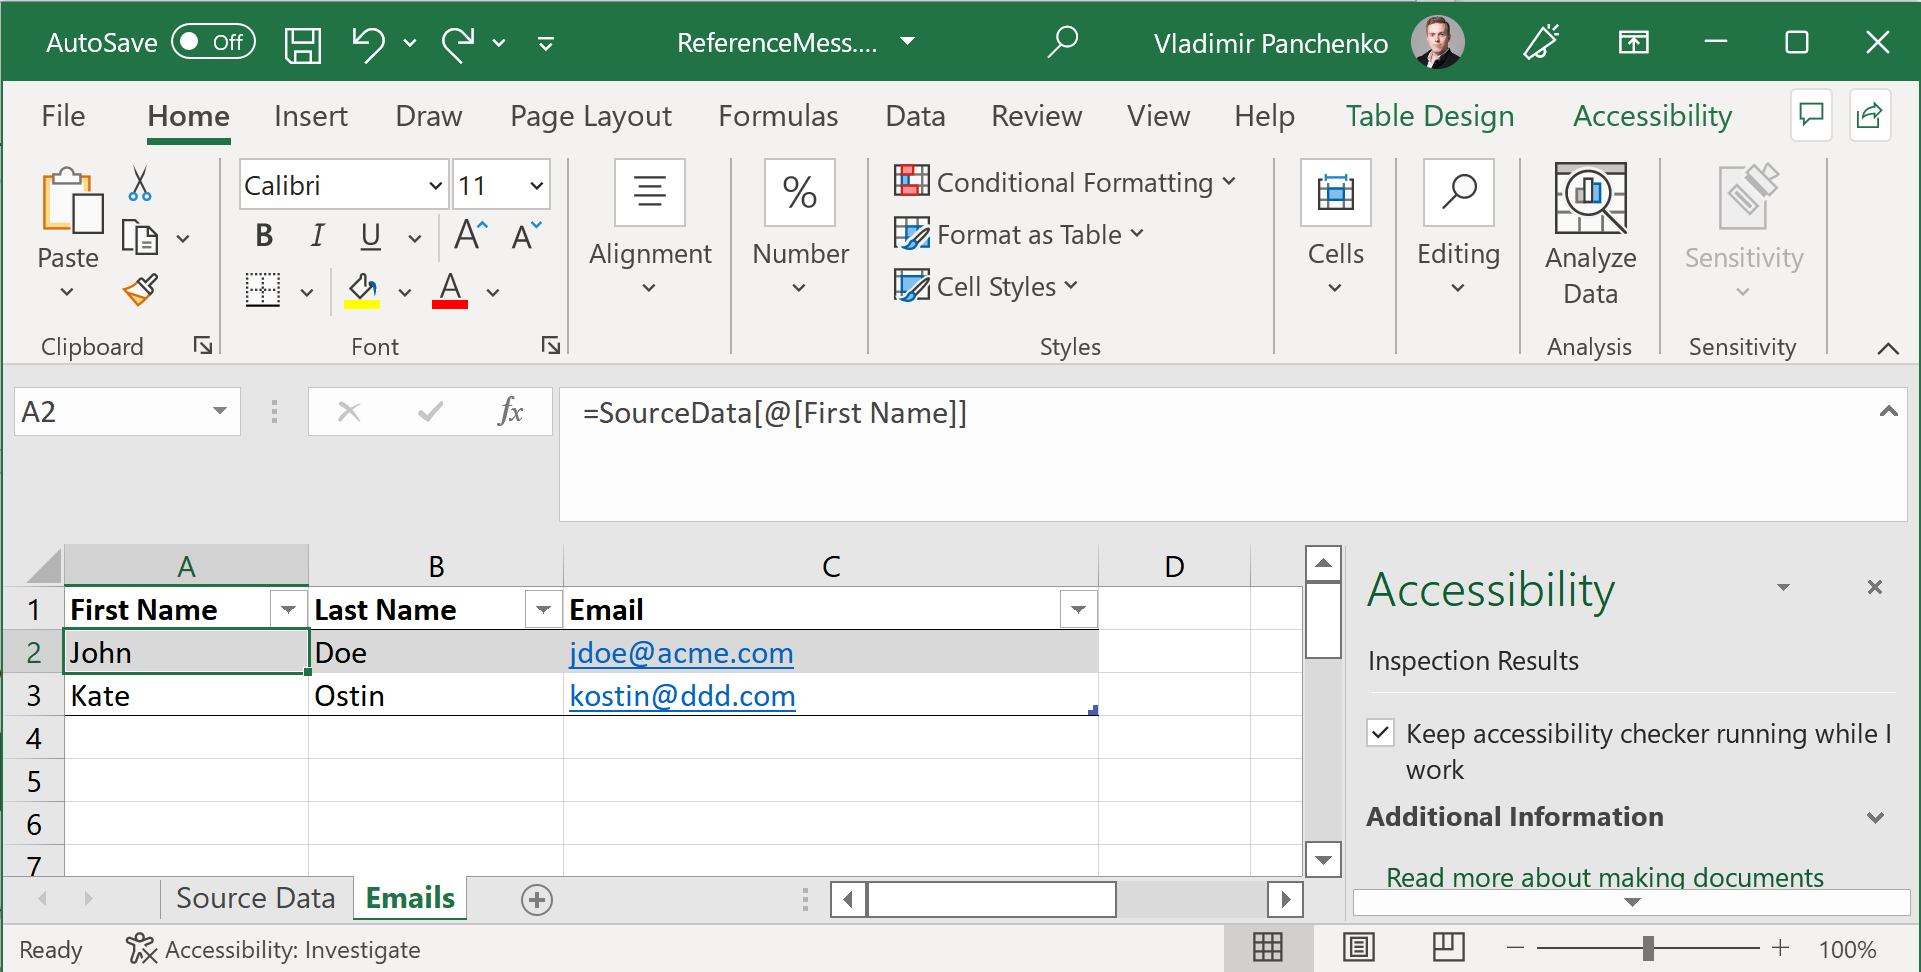This screenshot has width=1921, height=972.
Task: Apply bold formatting with the B icon
Action: click(x=264, y=236)
